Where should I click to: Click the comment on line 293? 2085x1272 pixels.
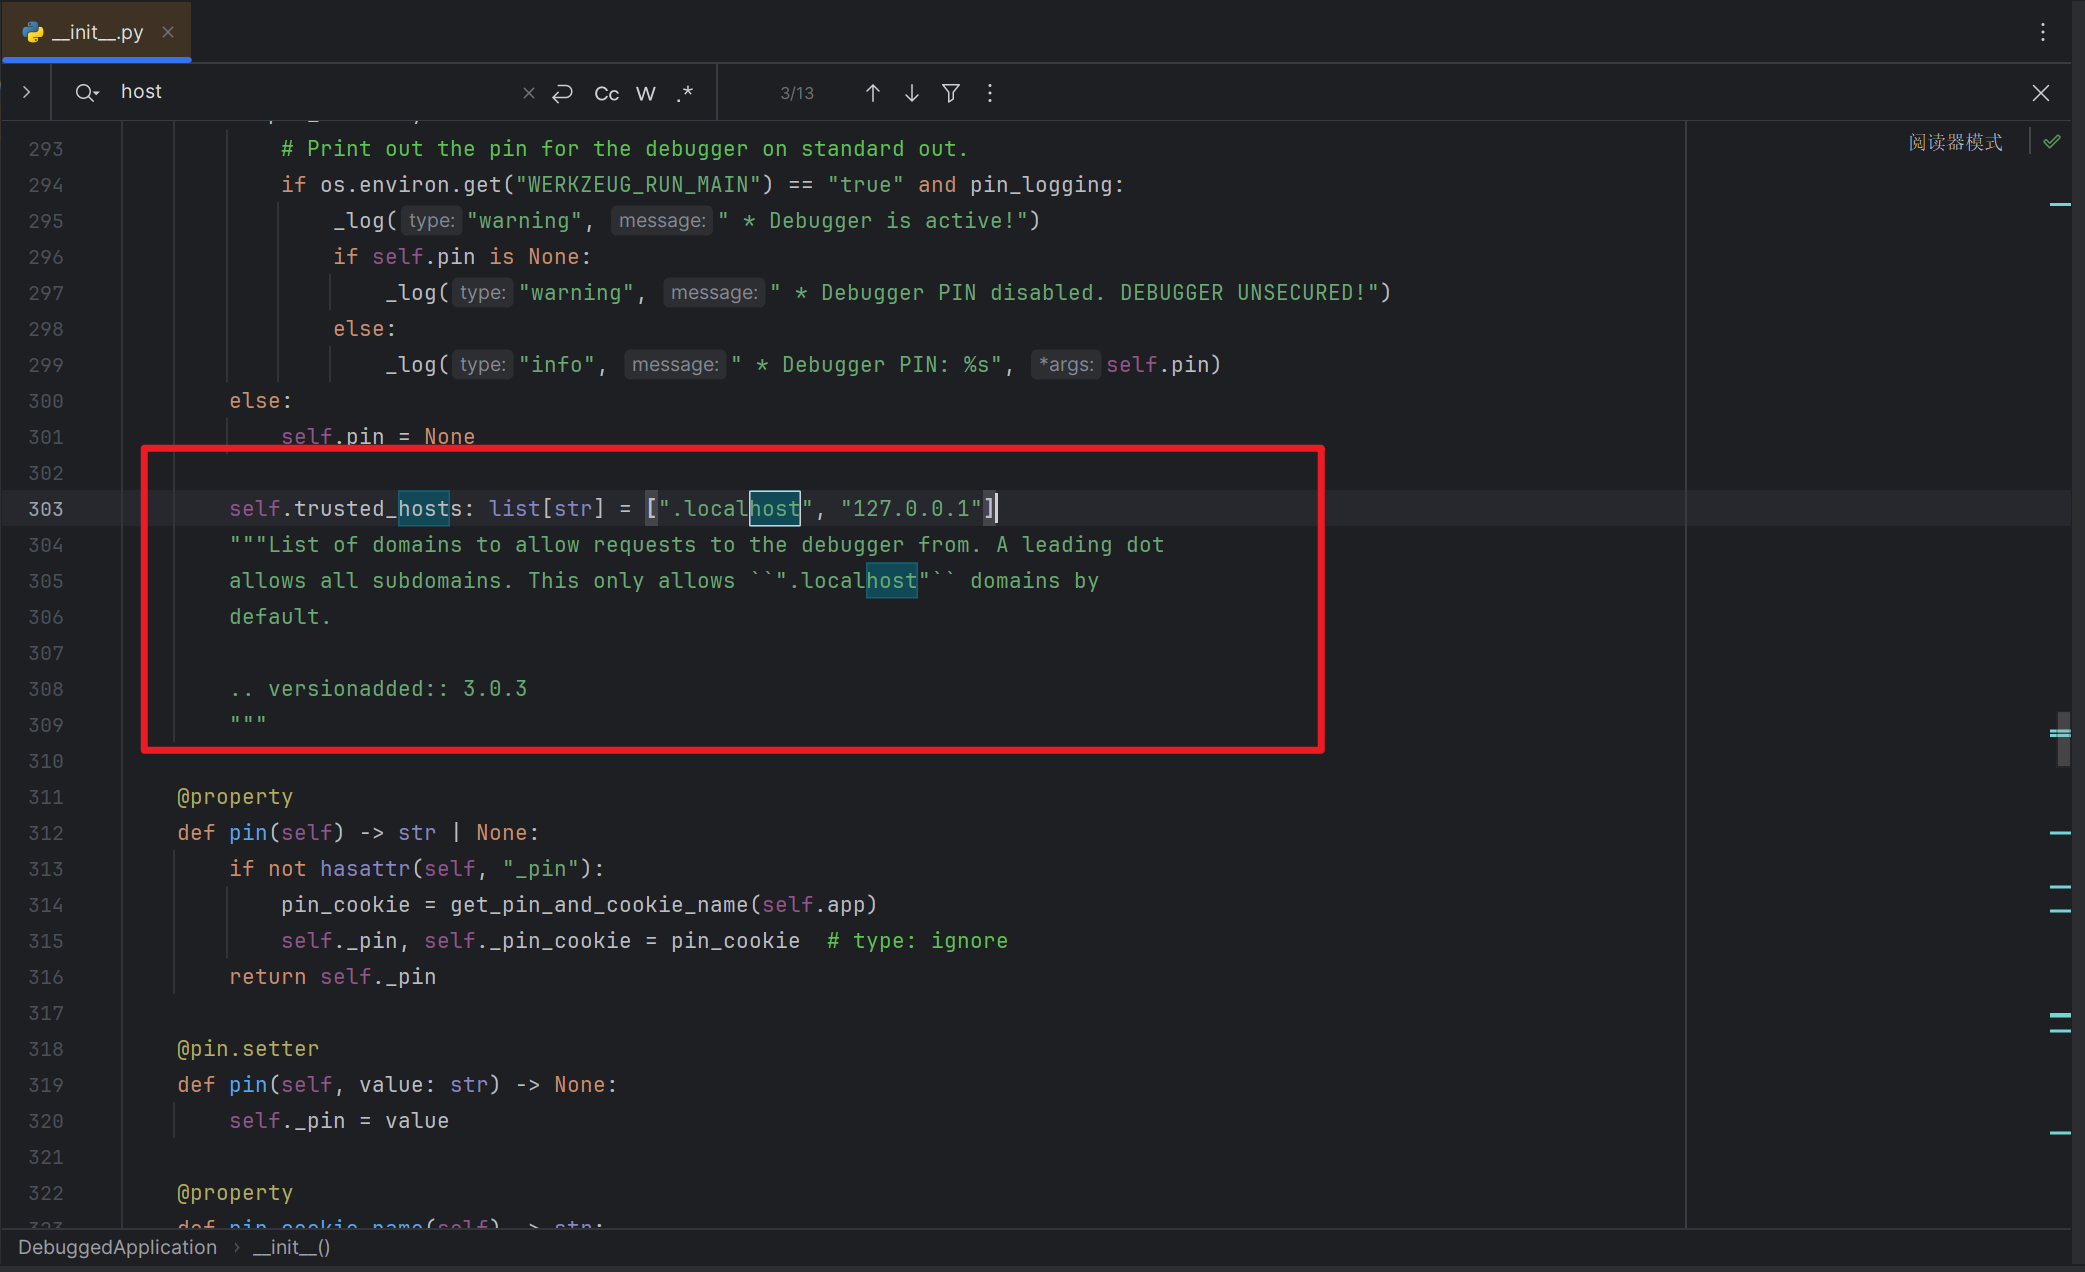[624, 149]
